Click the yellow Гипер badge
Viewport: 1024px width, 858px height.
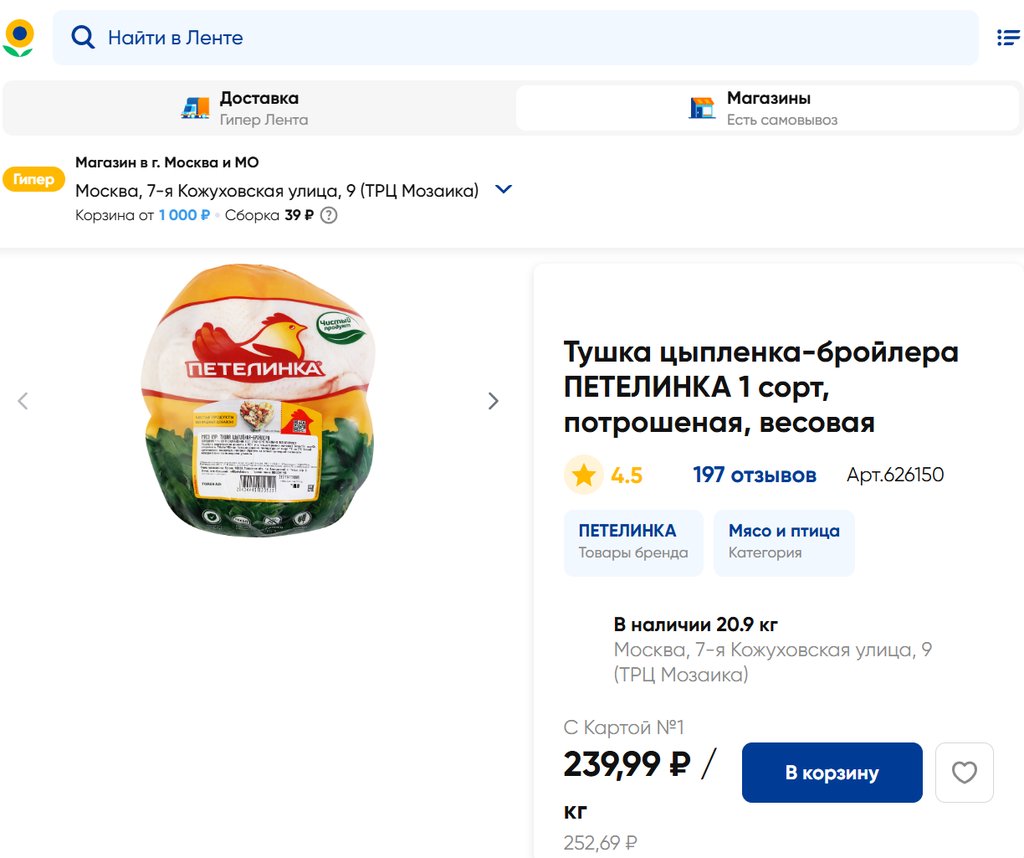(x=34, y=180)
